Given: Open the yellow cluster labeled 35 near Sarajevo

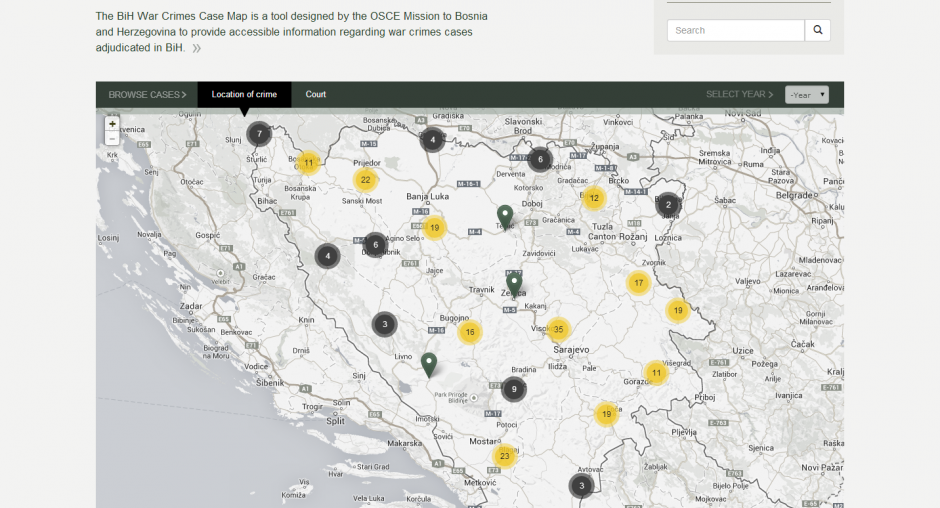Looking at the screenshot, I should coord(558,329).
